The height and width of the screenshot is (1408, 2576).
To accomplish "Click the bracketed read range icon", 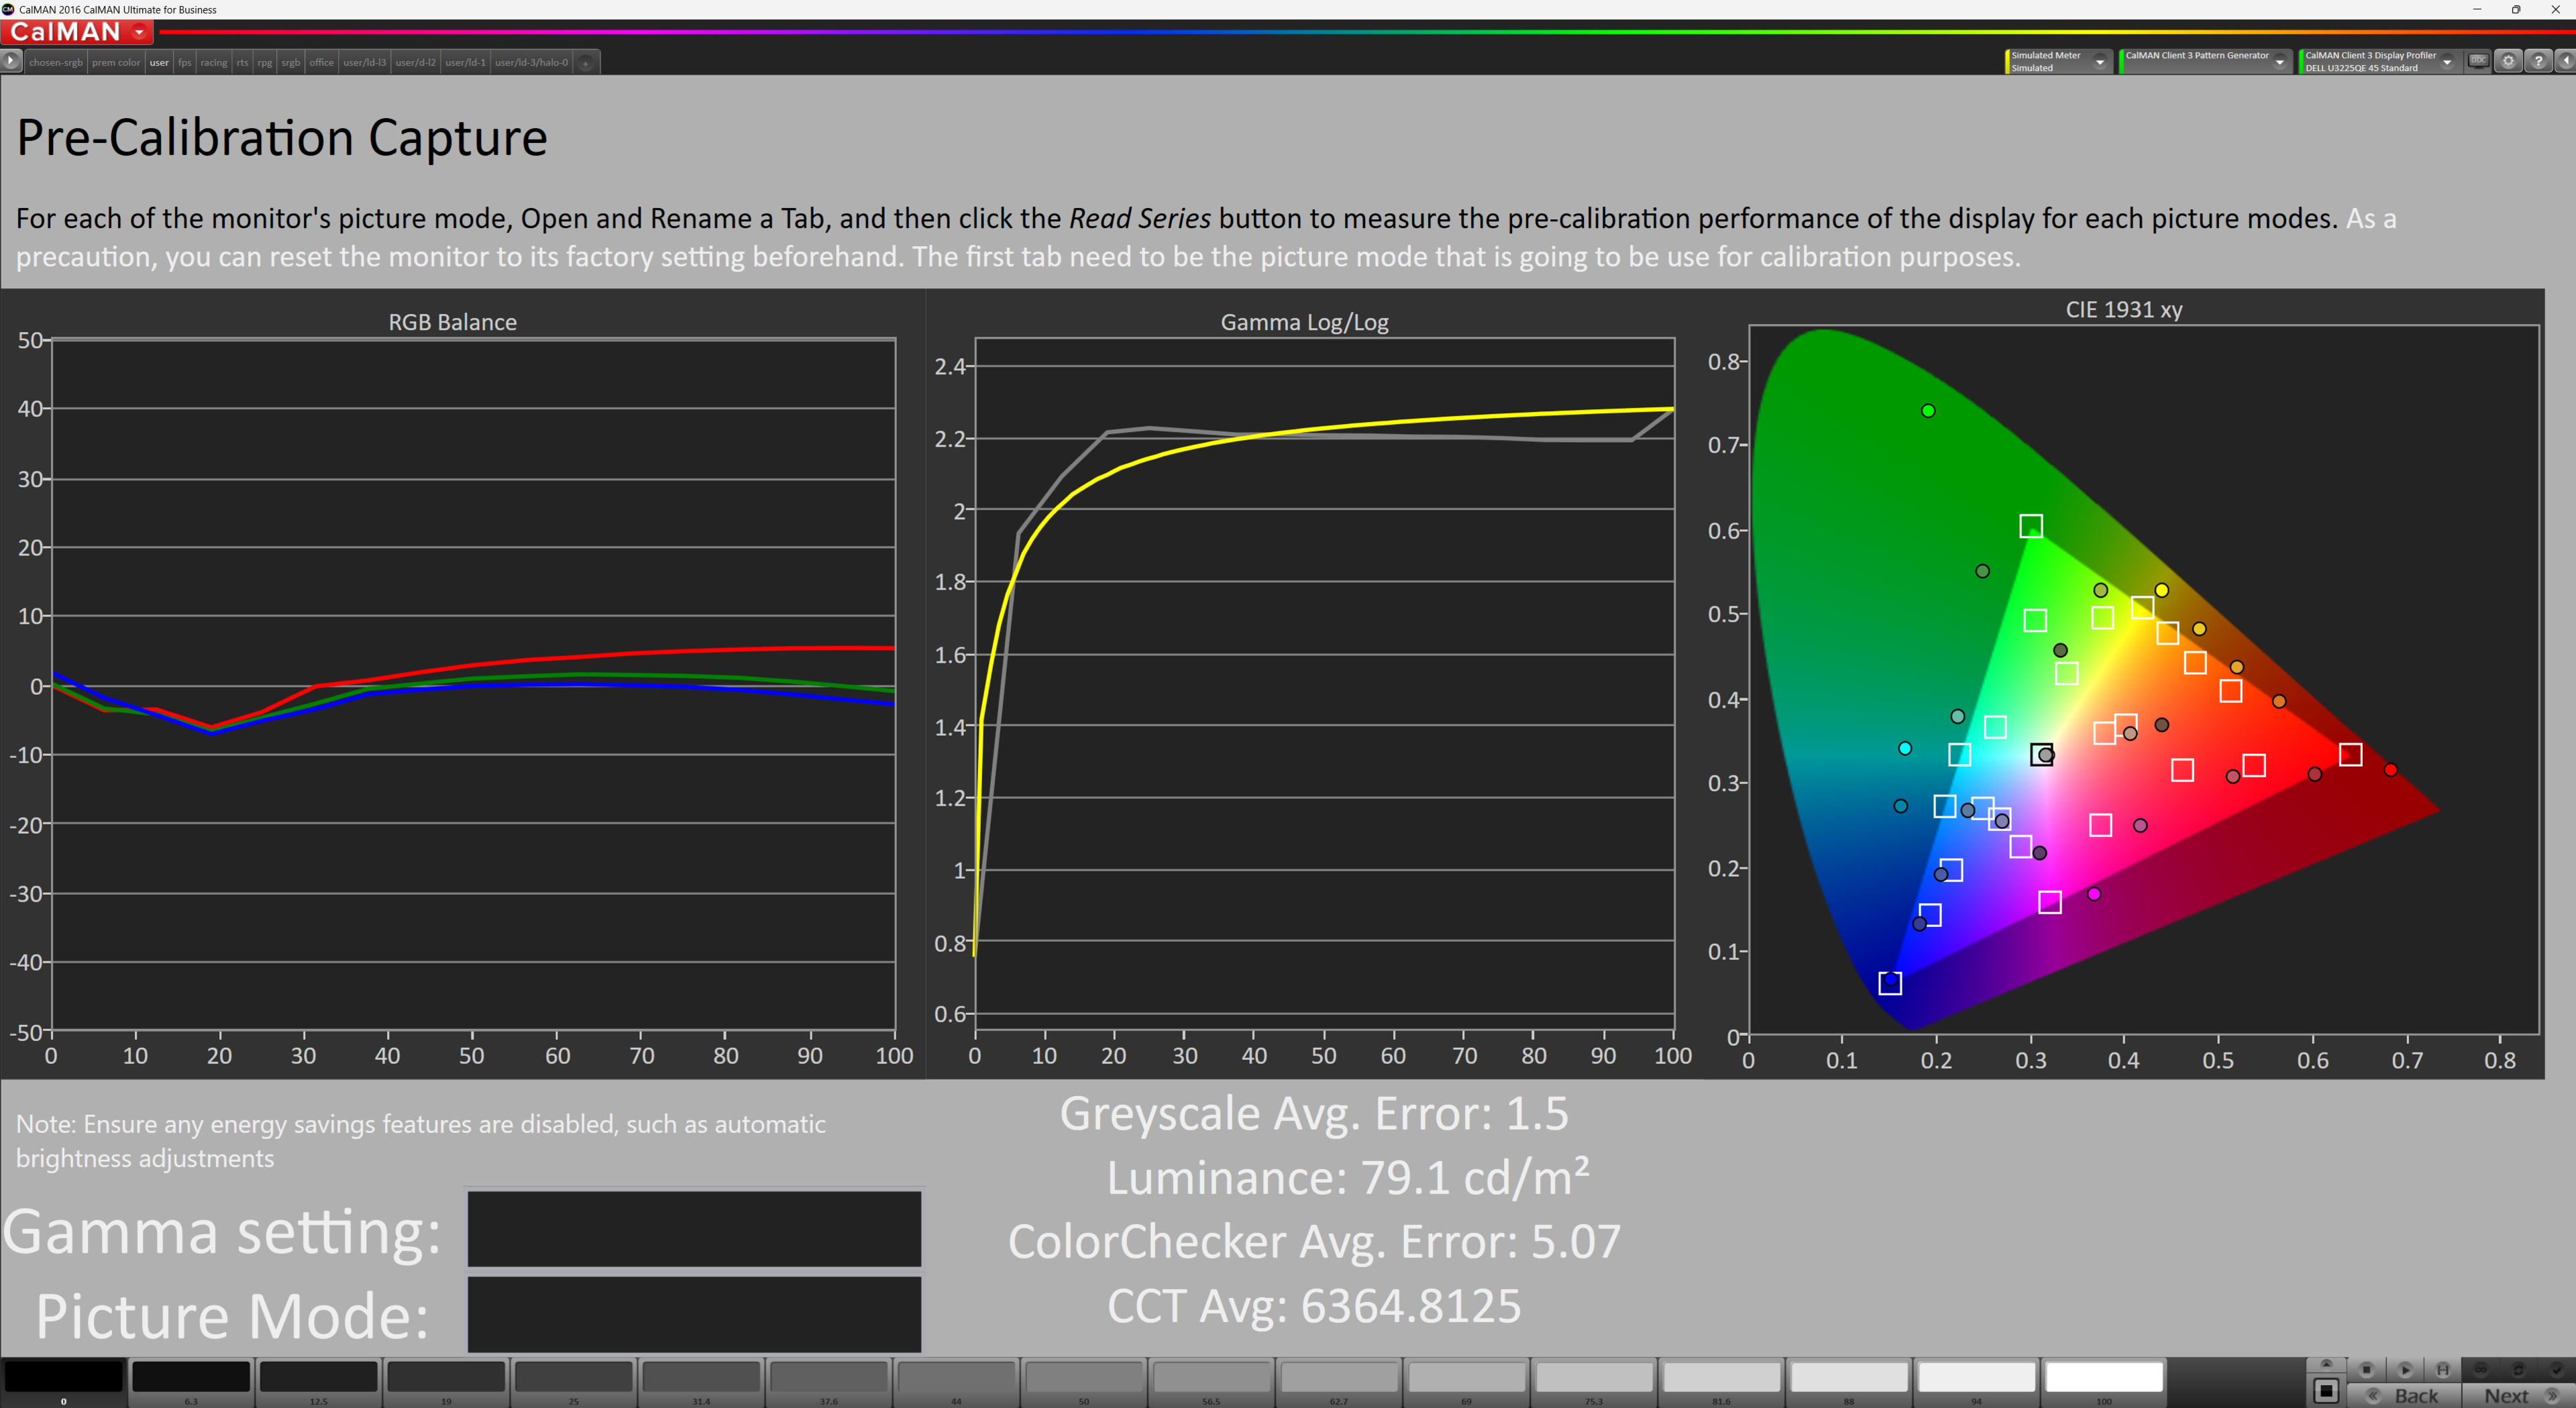I will coord(2443,1370).
